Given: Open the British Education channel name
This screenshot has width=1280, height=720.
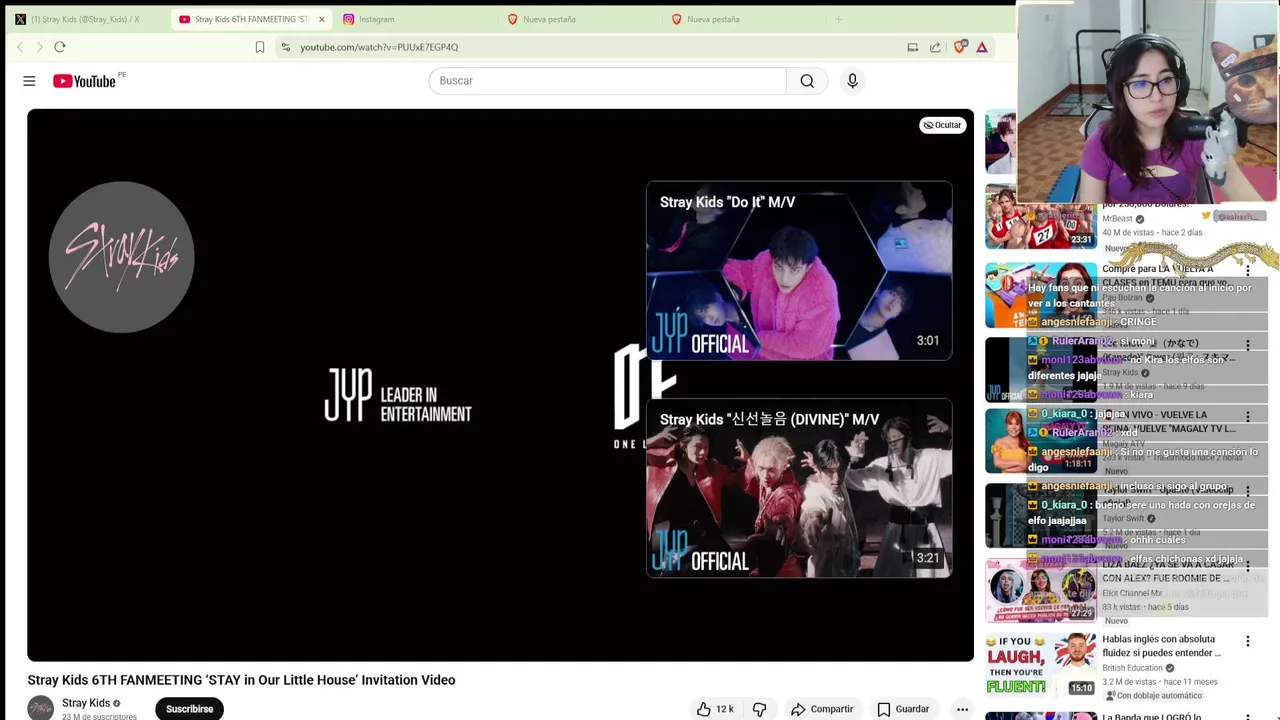Looking at the screenshot, I should pos(1132,668).
